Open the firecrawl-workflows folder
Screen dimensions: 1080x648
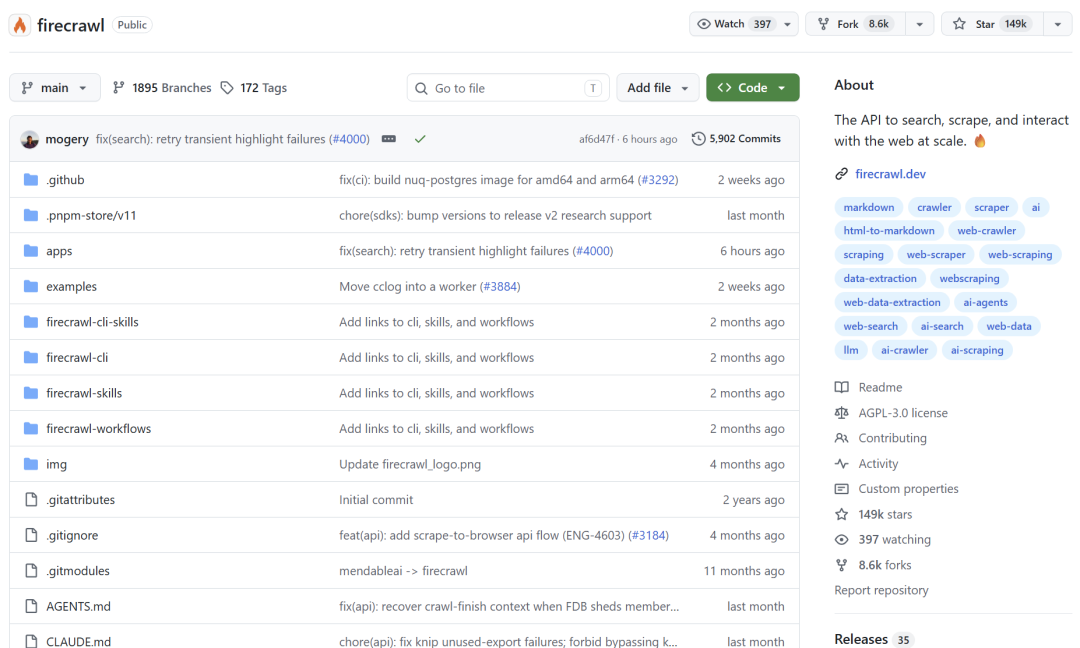coord(98,428)
